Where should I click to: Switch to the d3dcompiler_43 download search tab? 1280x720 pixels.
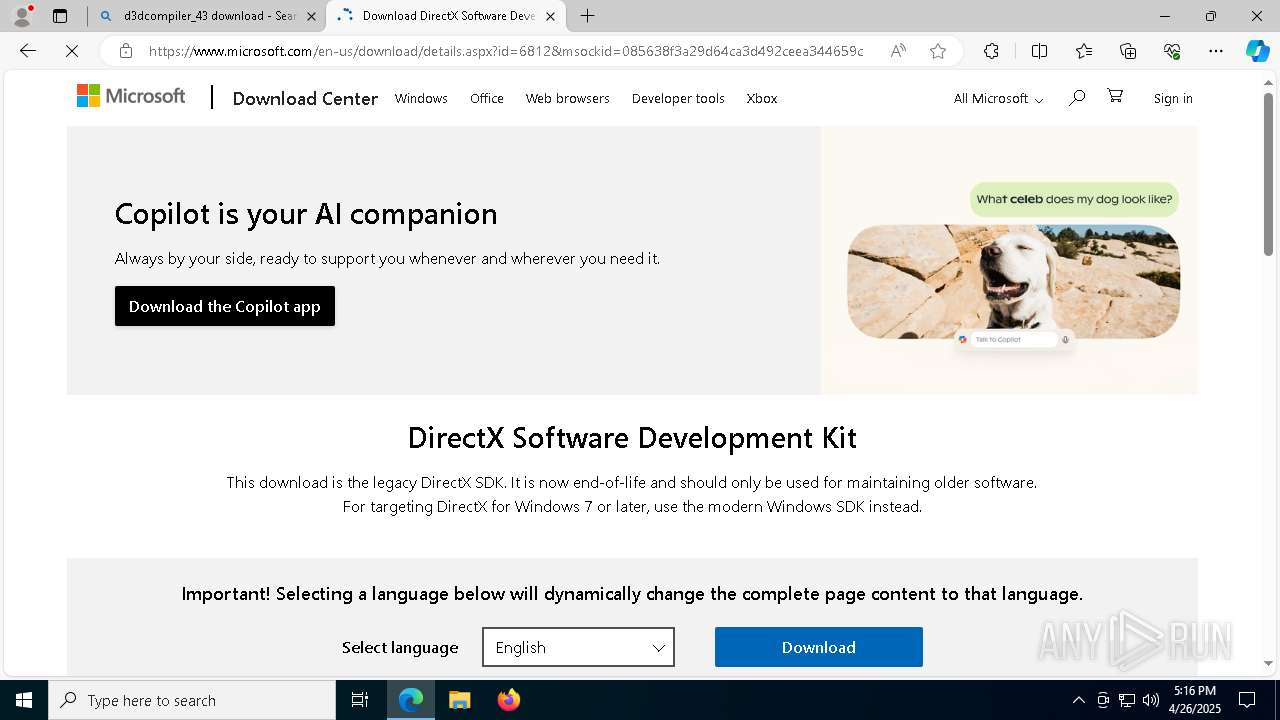point(208,16)
